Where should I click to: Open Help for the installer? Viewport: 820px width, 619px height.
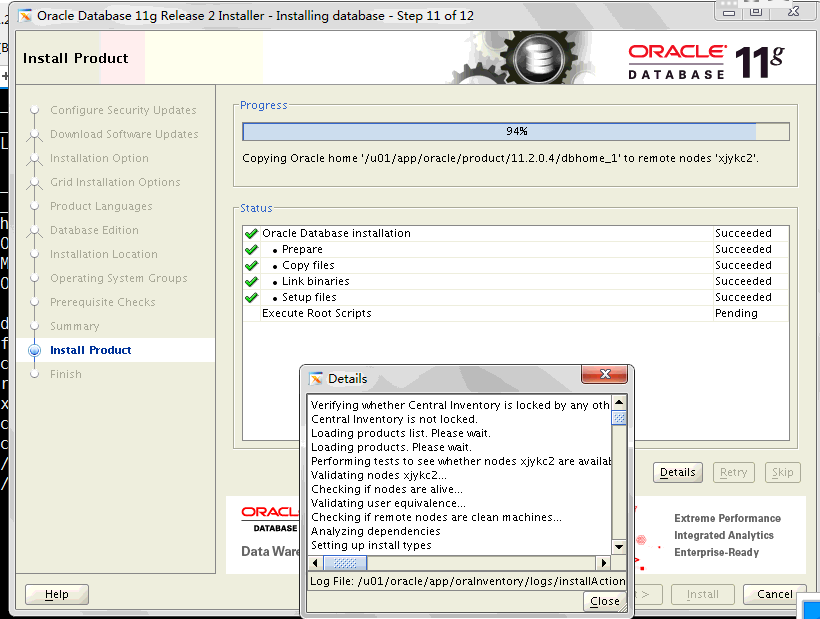click(57, 594)
